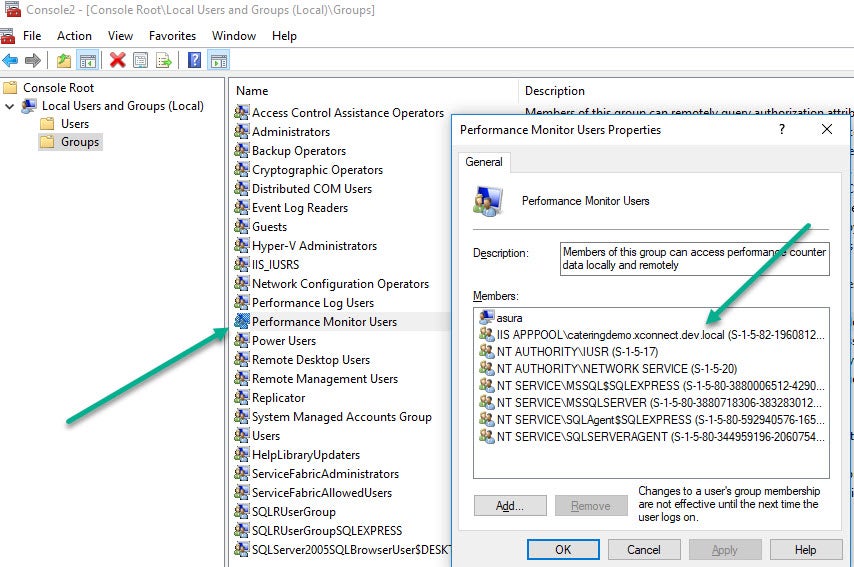
Task: Open the Favorites menu
Action: pyautogui.click(x=173, y=36)
